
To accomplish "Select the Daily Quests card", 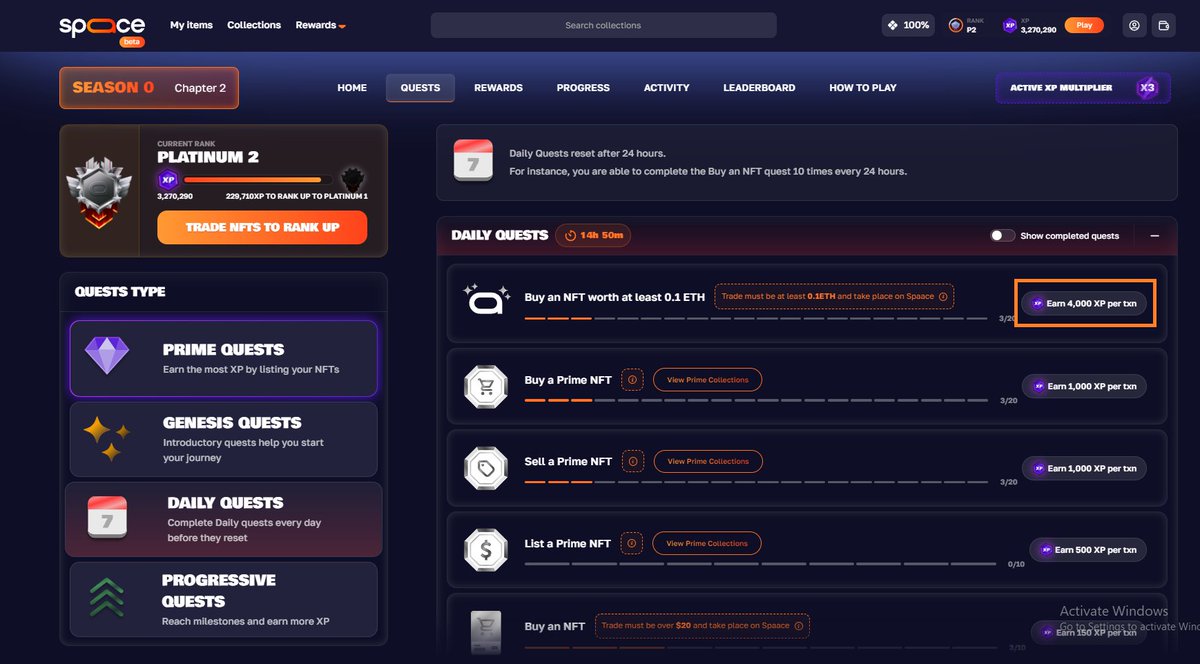I will 223,519.
